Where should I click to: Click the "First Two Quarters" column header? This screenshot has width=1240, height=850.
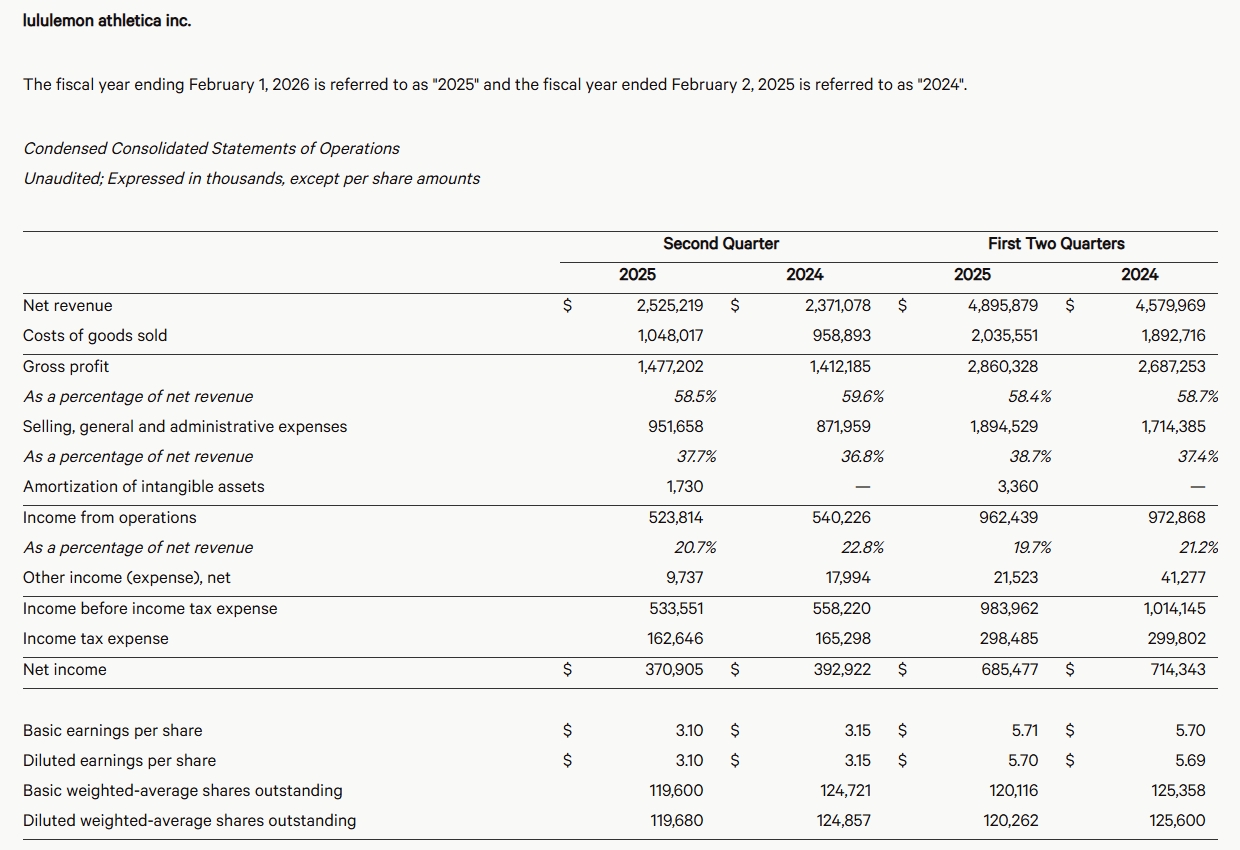[x=1056, y=243]
